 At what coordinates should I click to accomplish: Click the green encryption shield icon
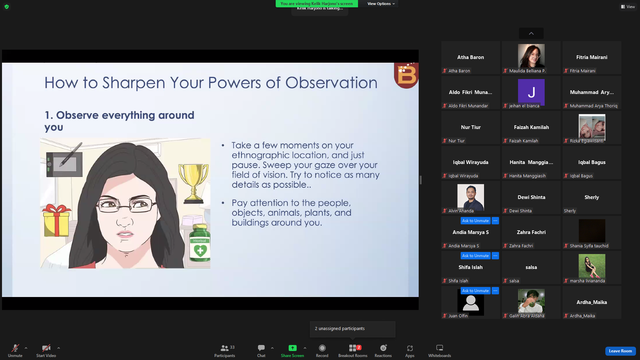tap(7, 7)
